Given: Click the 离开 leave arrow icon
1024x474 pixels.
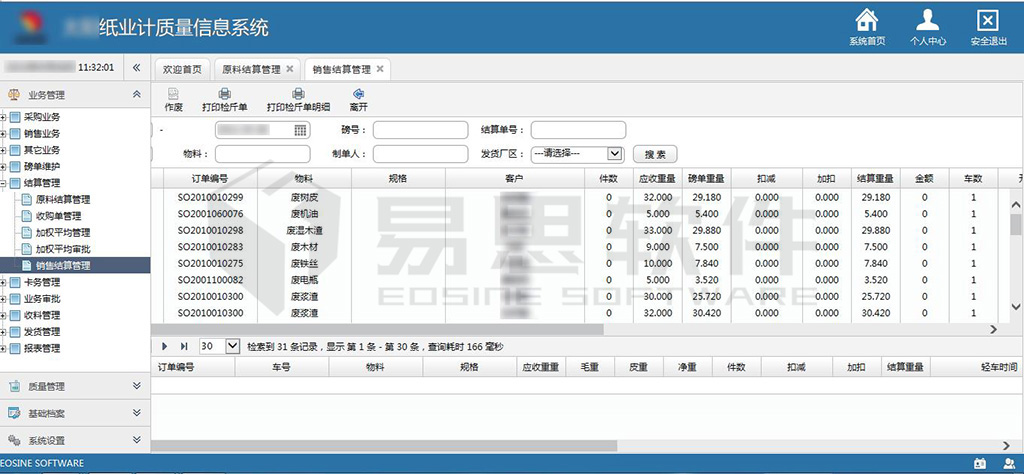Looking at the screenshot, I should (358, 94).
